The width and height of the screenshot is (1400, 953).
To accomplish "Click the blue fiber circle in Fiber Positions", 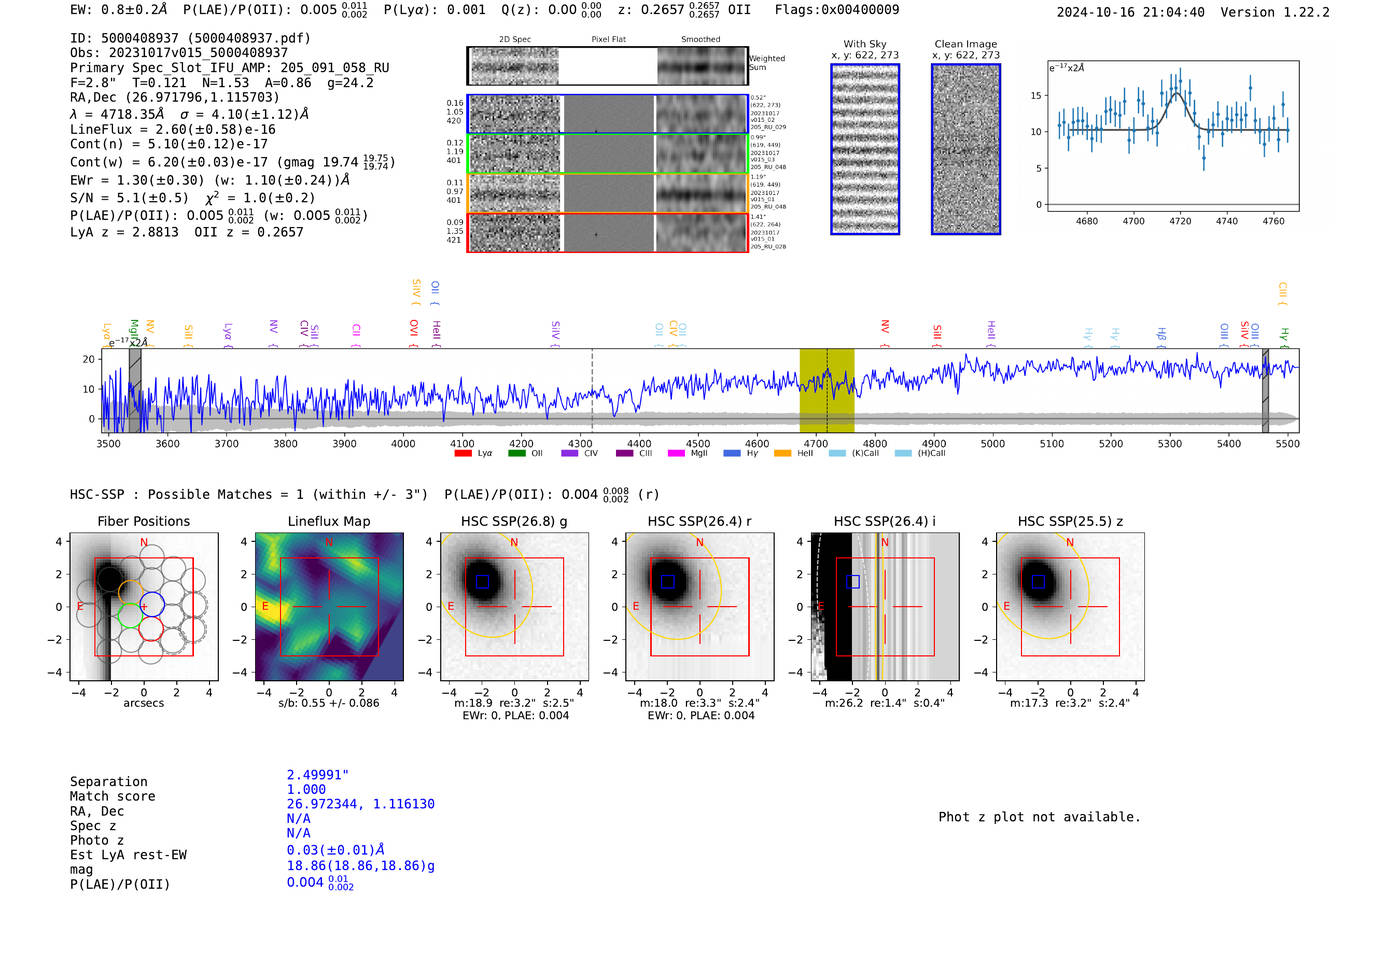I will point(152,604).
